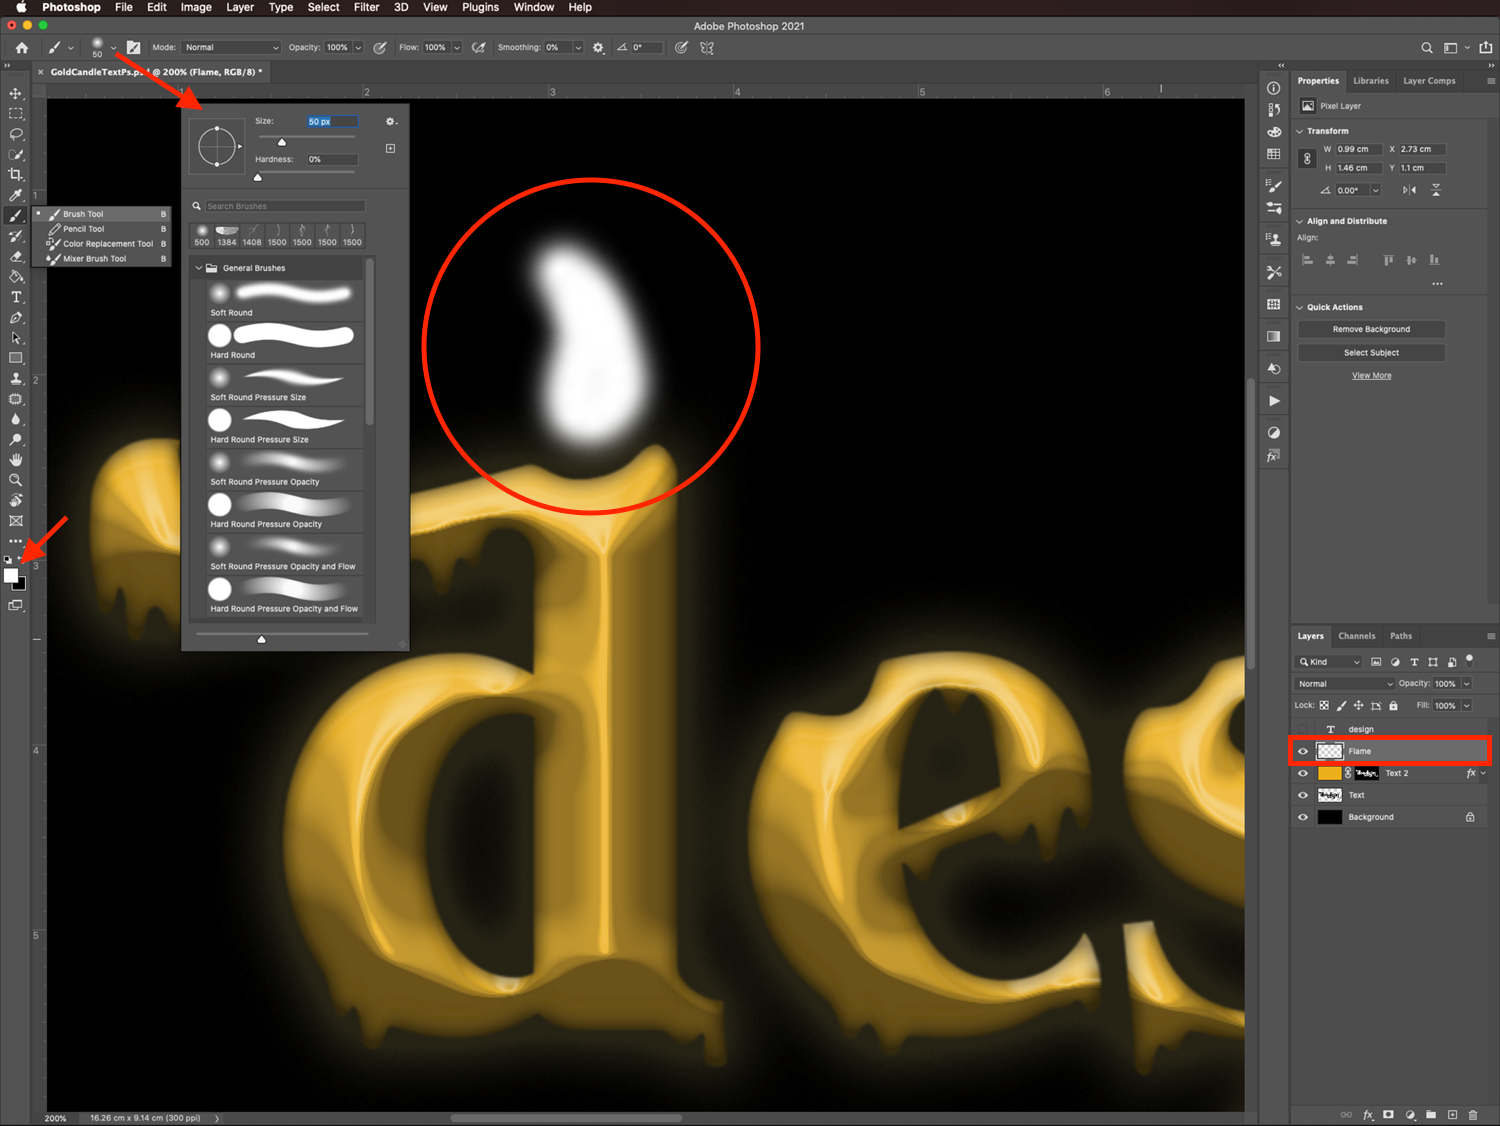1500x1126 pixels.
Task: Select the Hand tool
Action: pyautogui.click(x=16, y=460)
